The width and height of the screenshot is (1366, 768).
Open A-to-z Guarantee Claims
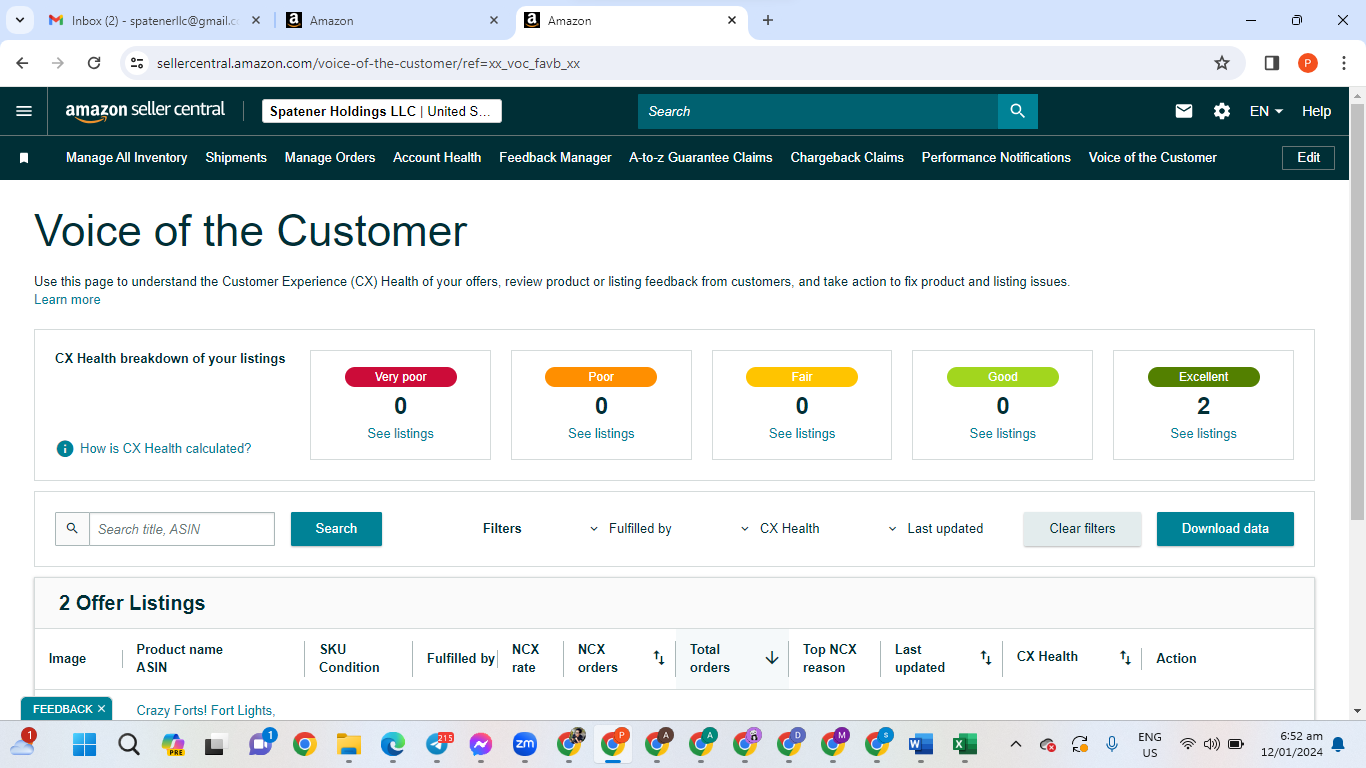pos(701,158)
